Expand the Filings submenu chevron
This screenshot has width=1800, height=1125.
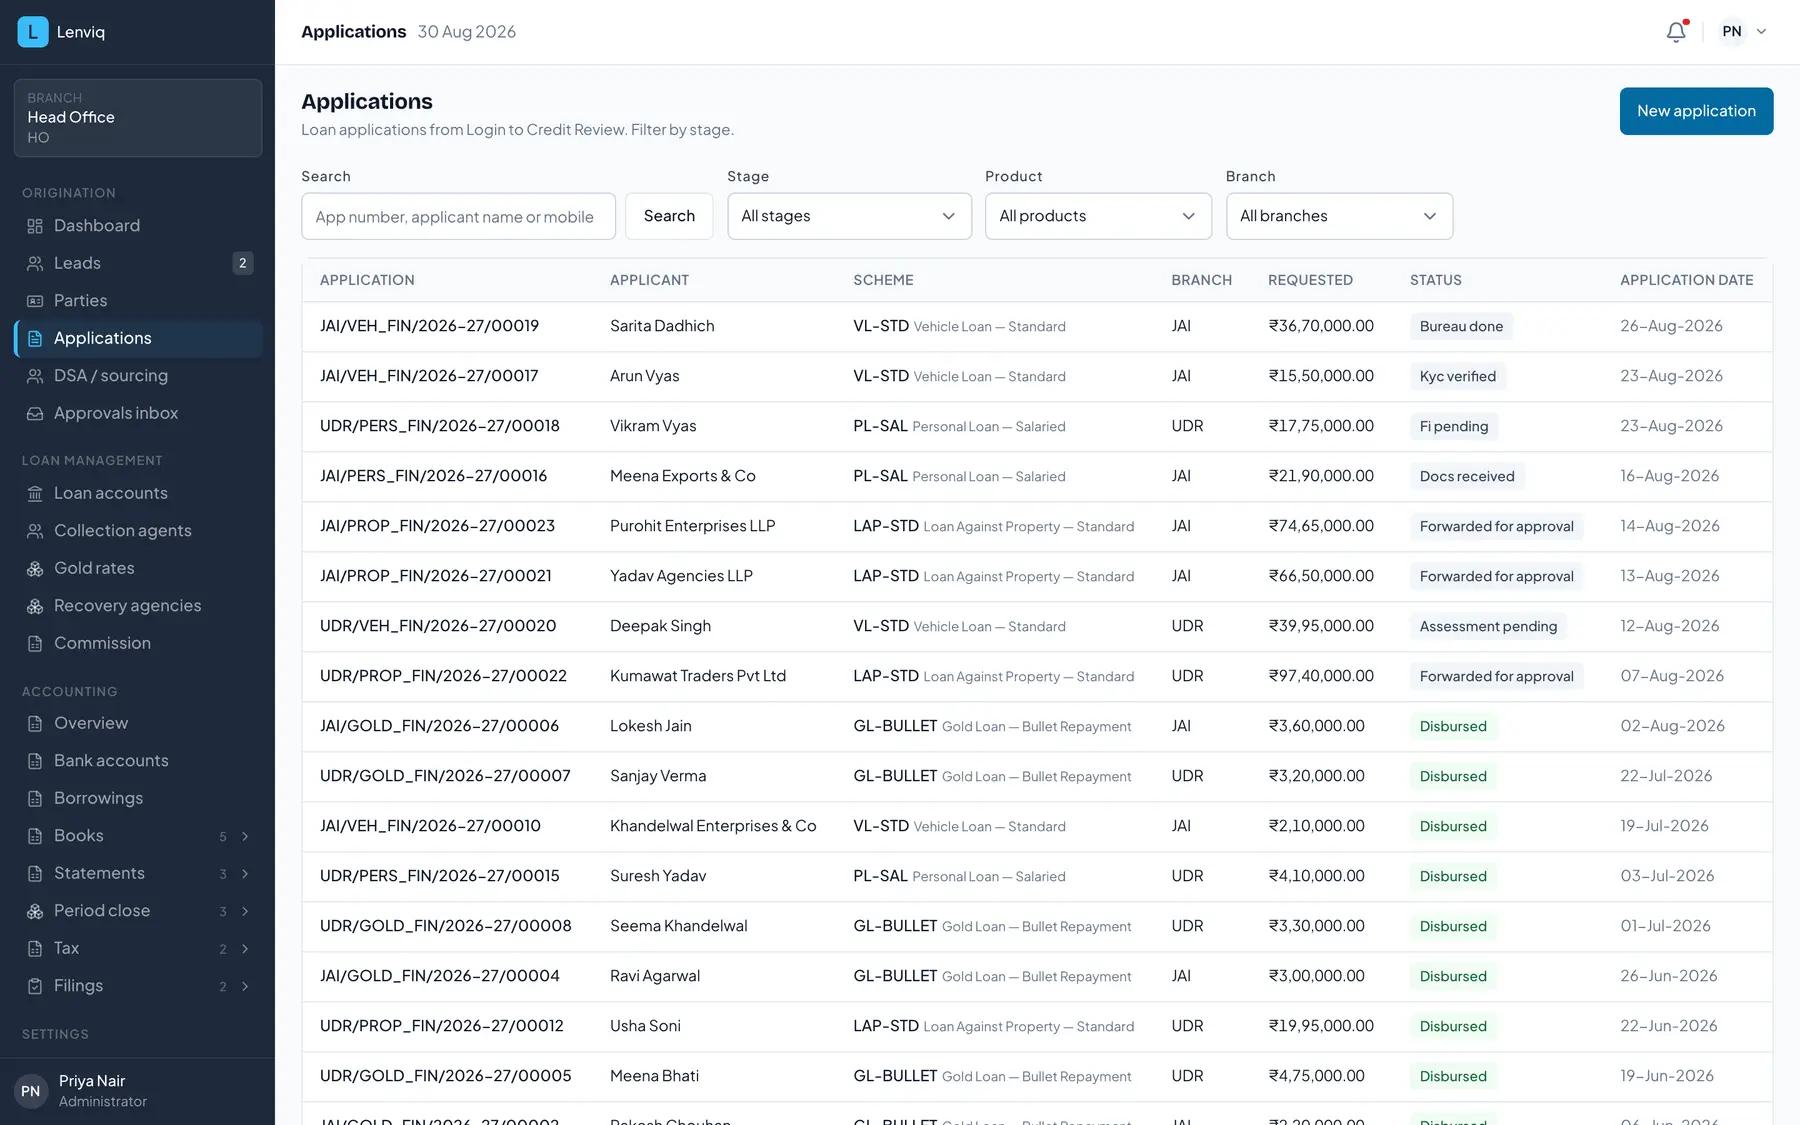click(245, 986)
